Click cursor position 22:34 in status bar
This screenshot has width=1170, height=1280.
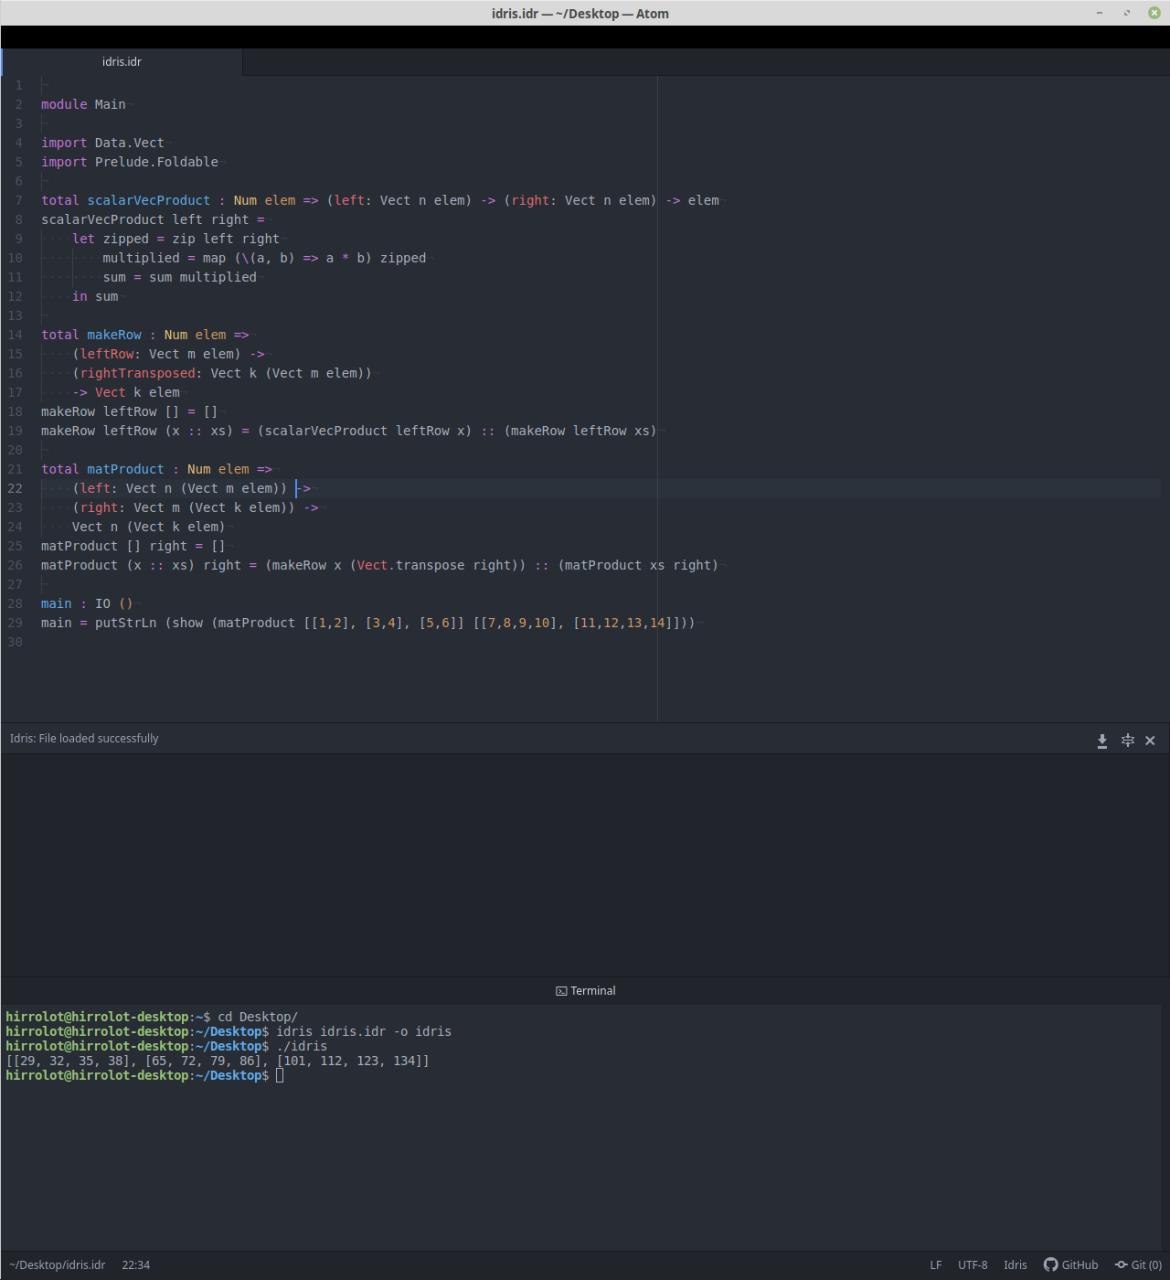tap(136, 1265)
